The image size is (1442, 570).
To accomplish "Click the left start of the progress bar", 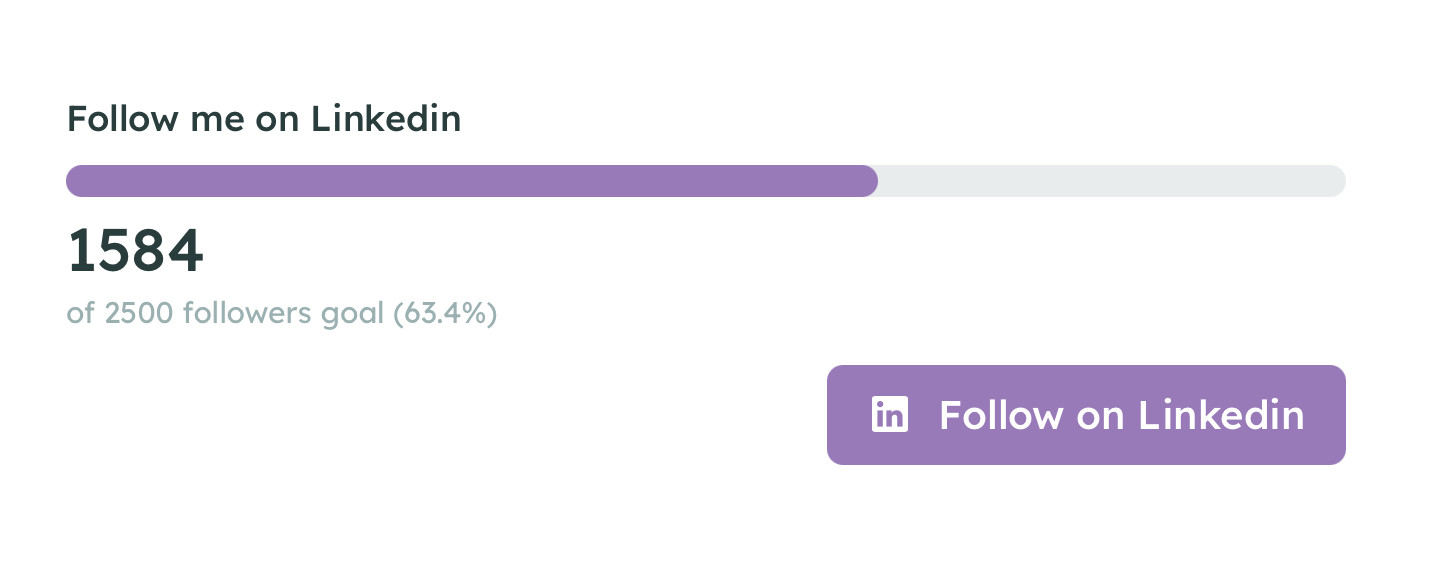I will tap(76, 181).
